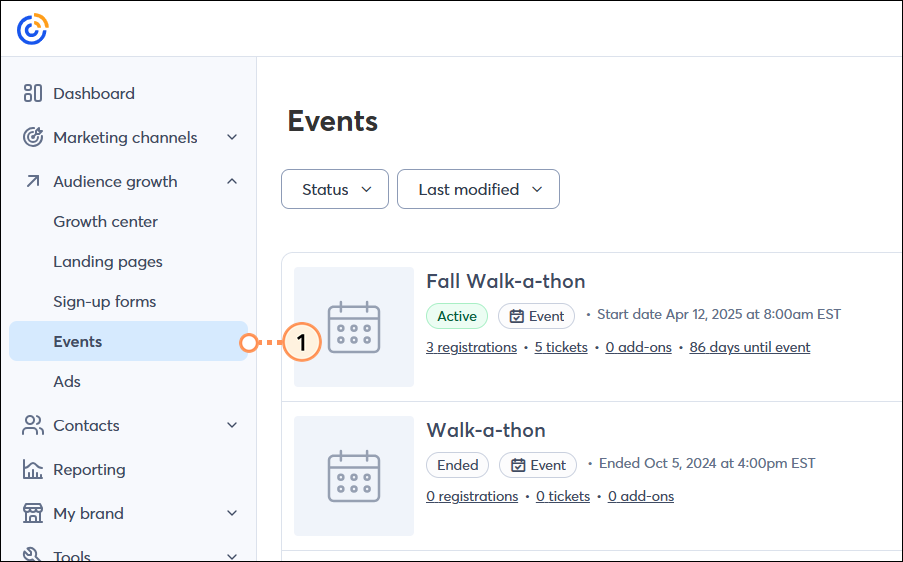Click the Events page heading

(332, 121)
